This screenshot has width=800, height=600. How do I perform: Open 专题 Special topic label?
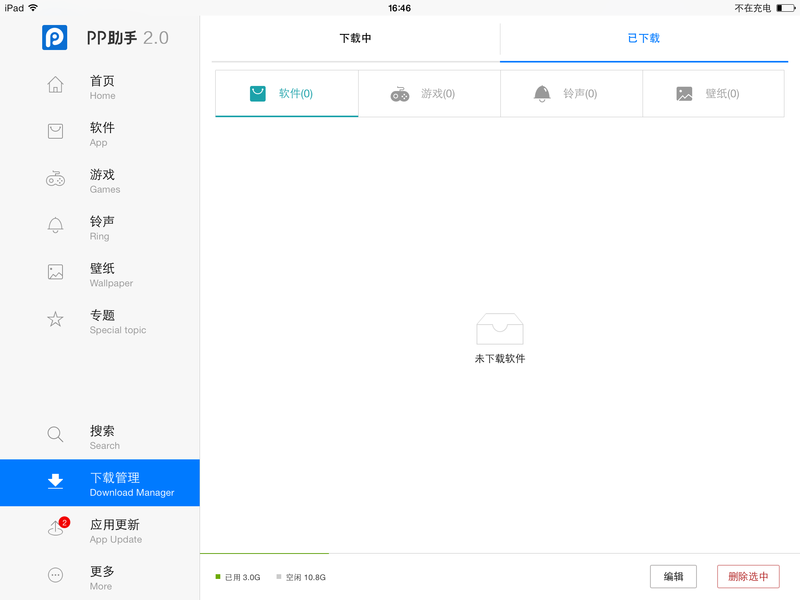118,322
